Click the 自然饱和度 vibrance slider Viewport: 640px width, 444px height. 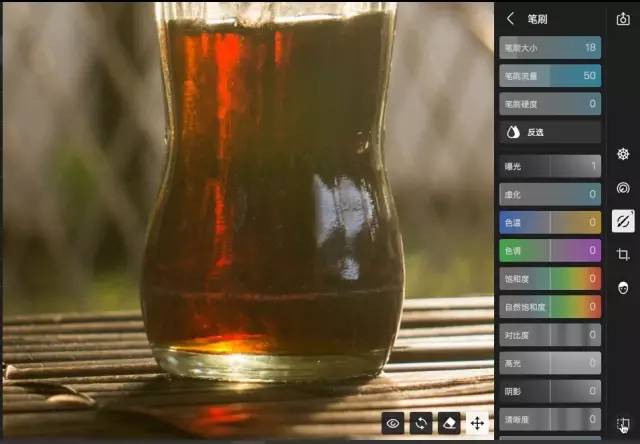click(x=550, y=307)
